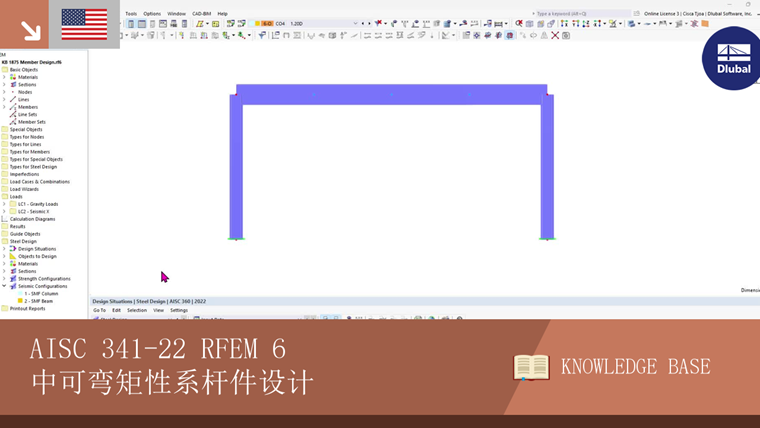Open the Window menu

click(176, 14)
